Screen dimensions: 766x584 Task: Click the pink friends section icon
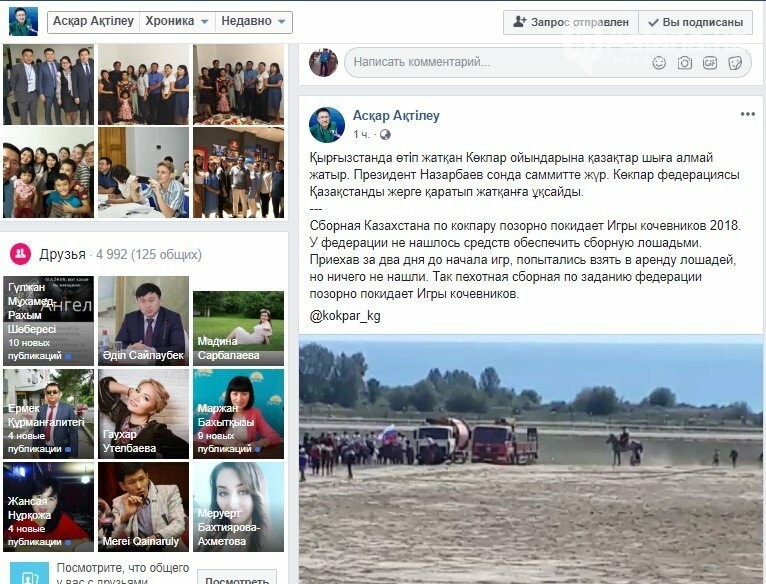point(21,254)
